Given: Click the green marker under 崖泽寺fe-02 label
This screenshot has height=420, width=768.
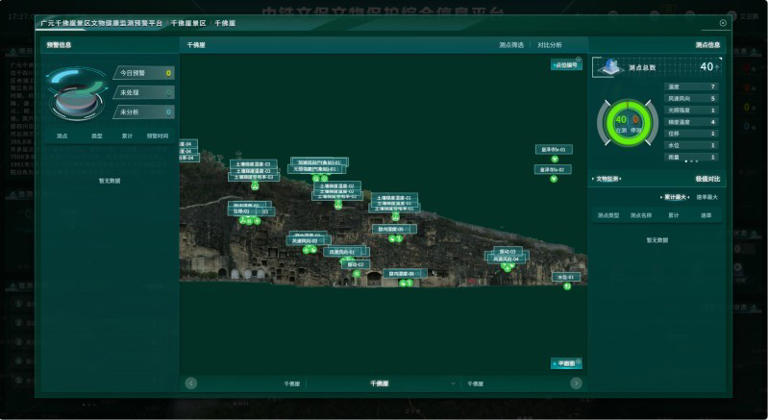Looking at the screenshot, I should 552,179.
